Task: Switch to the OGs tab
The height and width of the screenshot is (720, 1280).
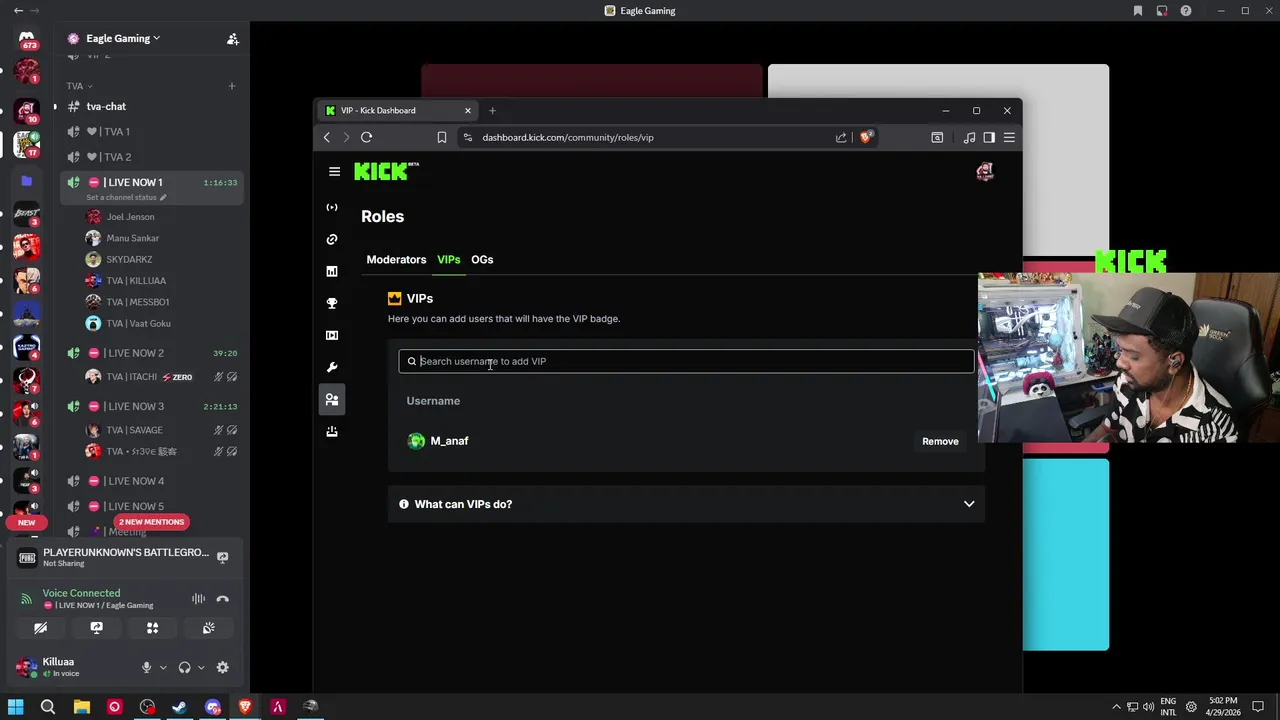Action: click(x=482, y=259)
